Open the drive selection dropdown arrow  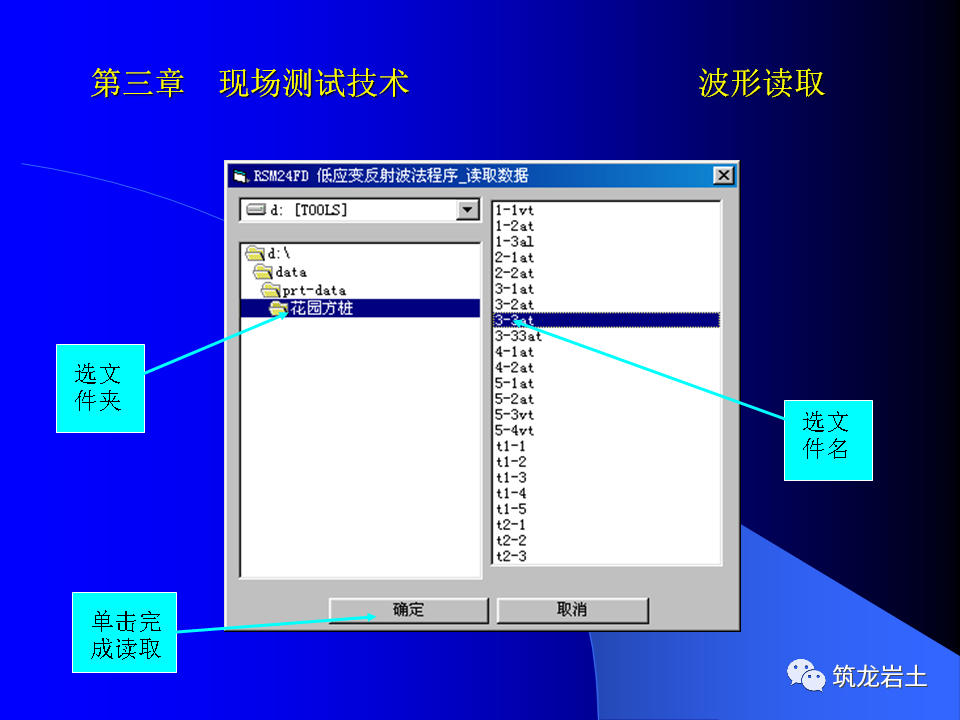(468, 210)
